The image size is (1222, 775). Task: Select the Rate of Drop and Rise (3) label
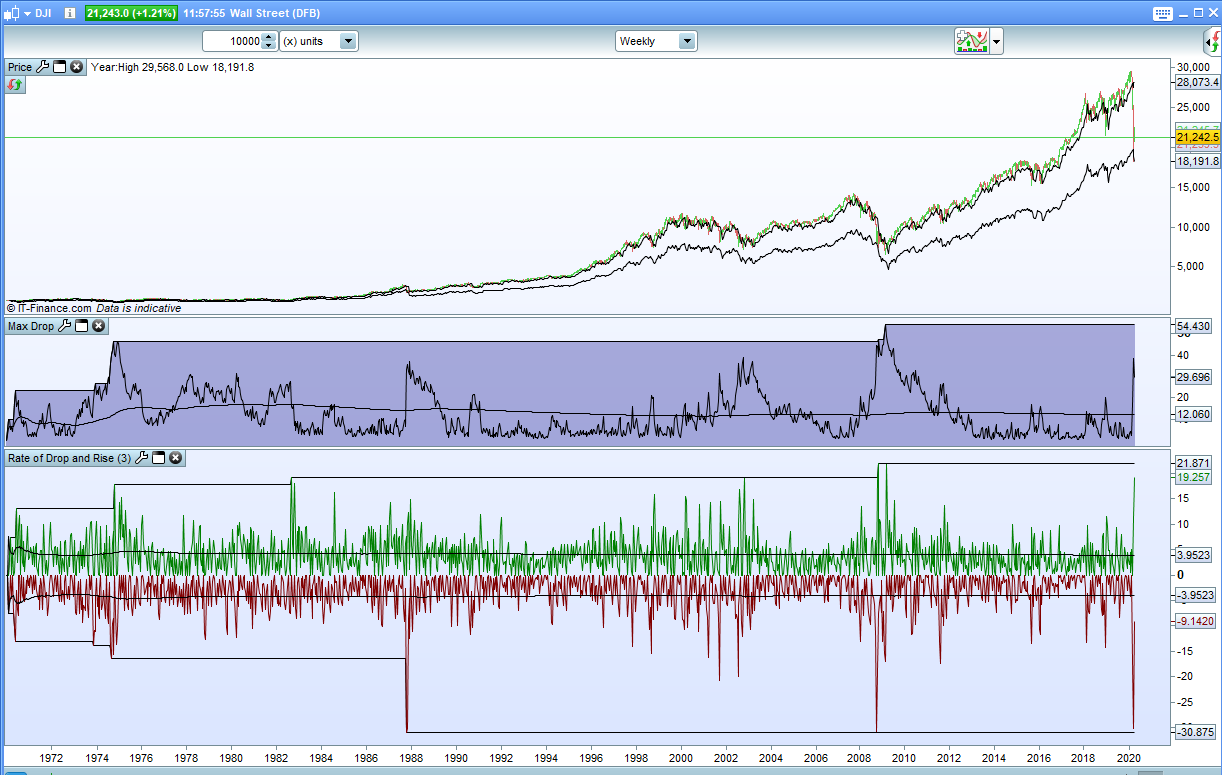tap(70, 458)
